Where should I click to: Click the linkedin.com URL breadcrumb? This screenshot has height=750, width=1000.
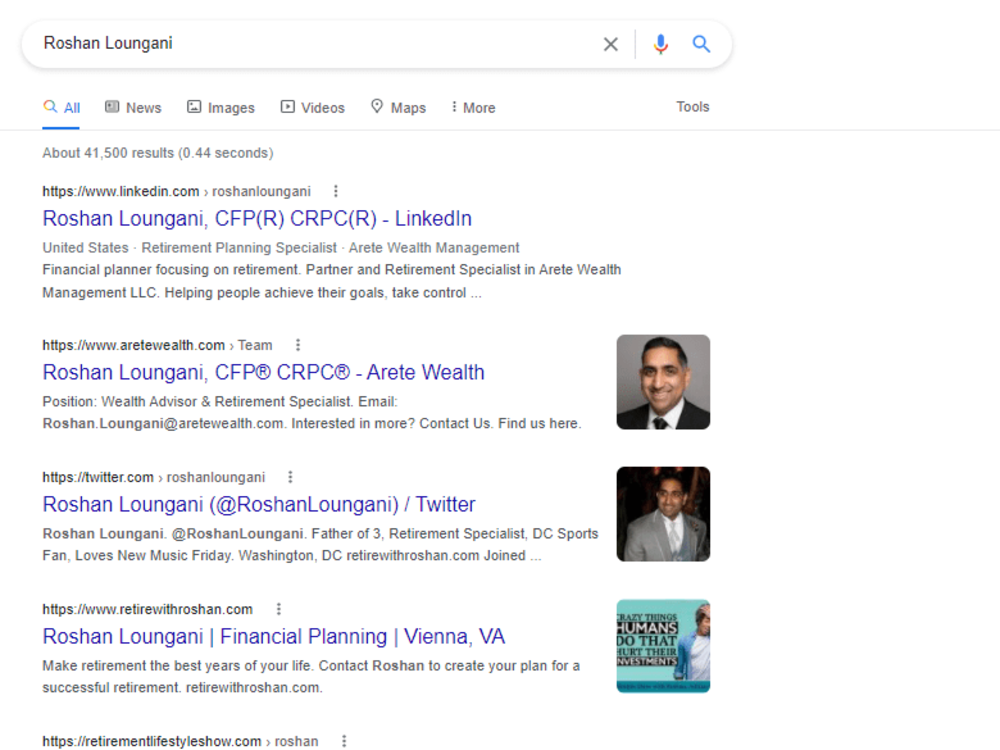[177, 191]
